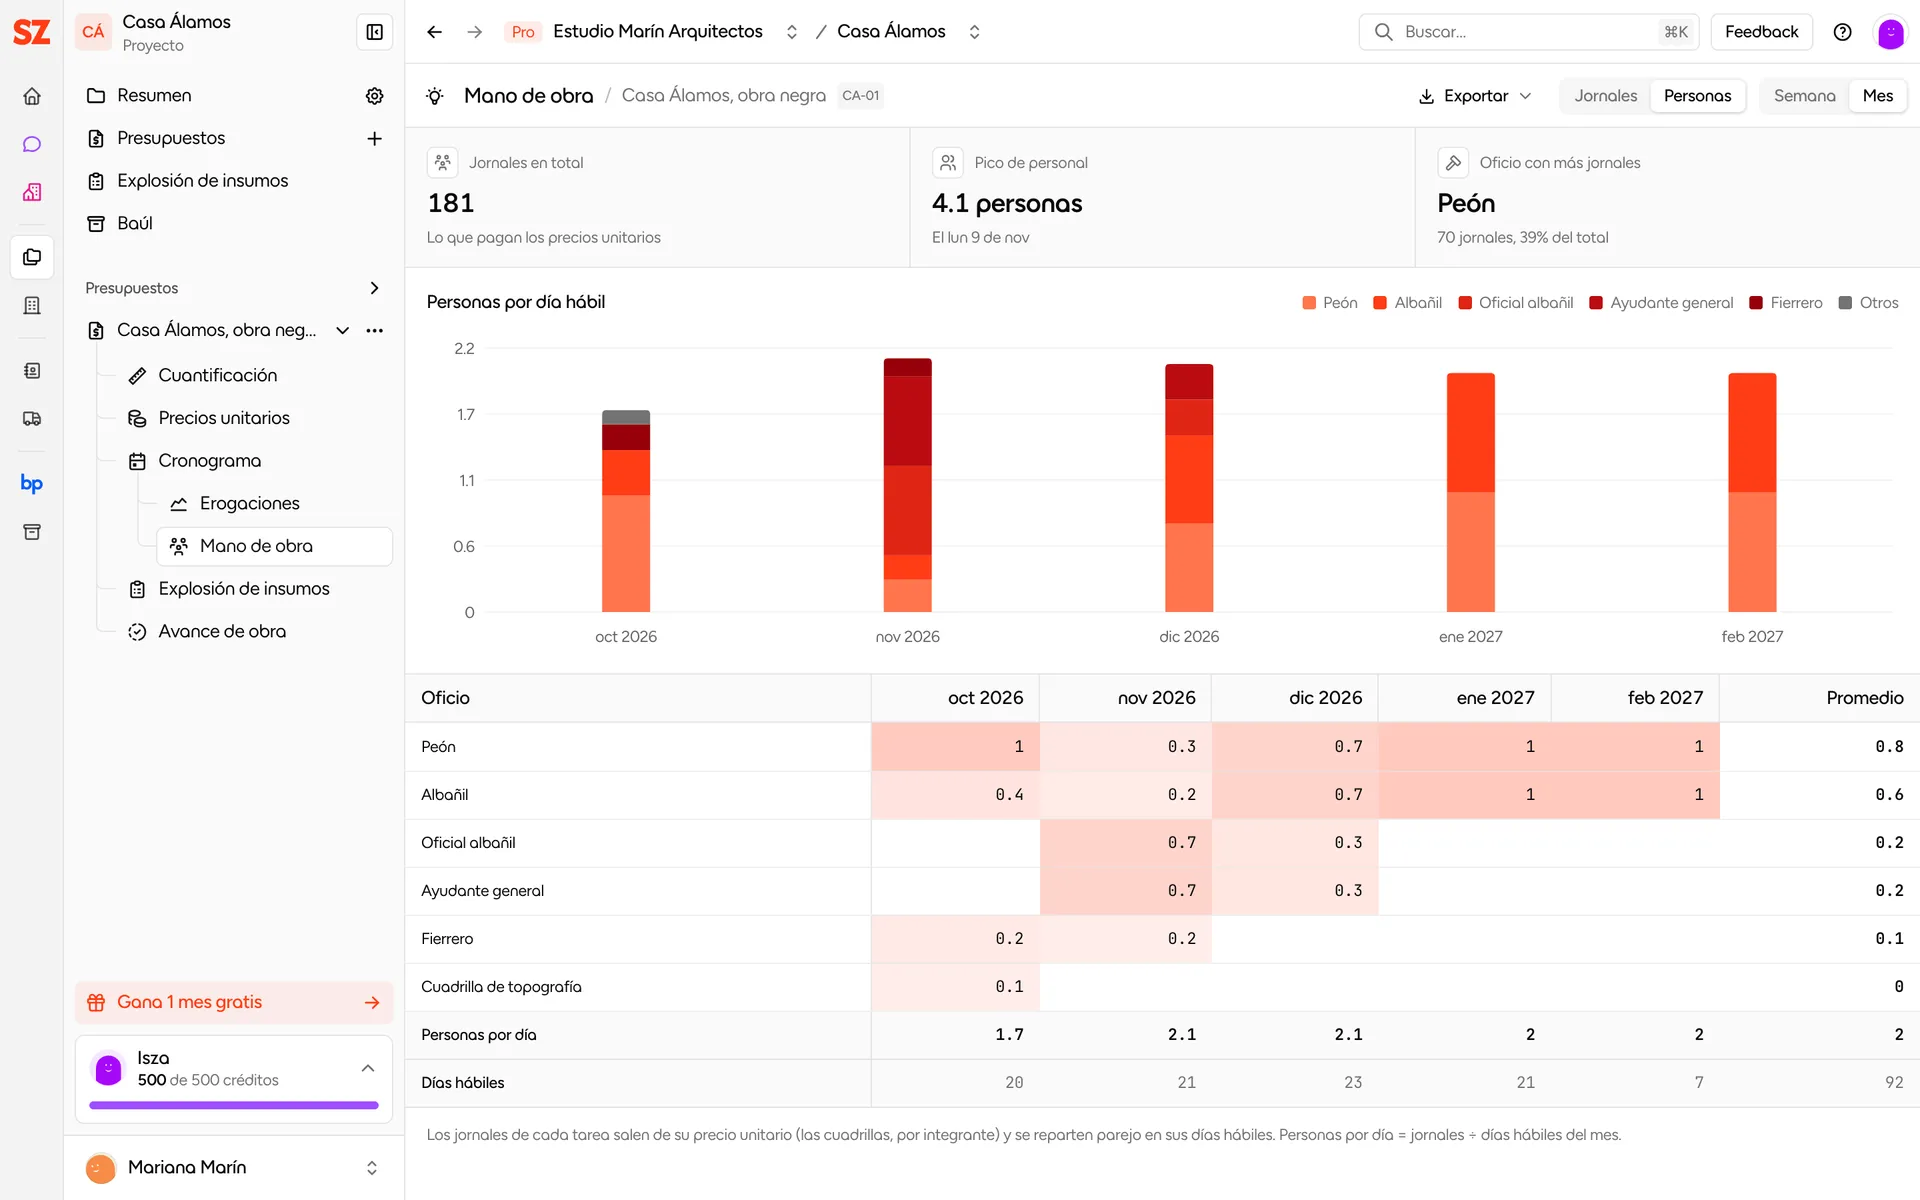The height and width of the screenshot is (1200, 1920).
Task: Click Gana 1 mes gratis banner
Action: point(234,1003)
